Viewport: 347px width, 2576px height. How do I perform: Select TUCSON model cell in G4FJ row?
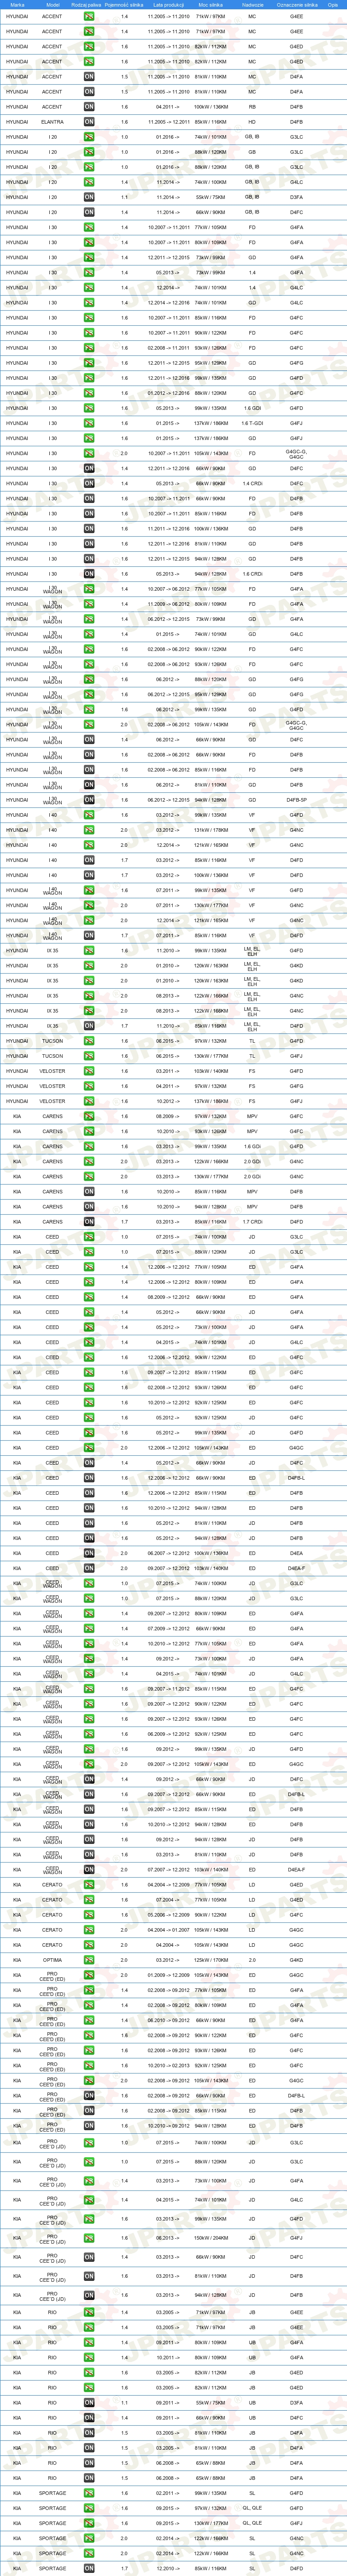coord(52,1056)
